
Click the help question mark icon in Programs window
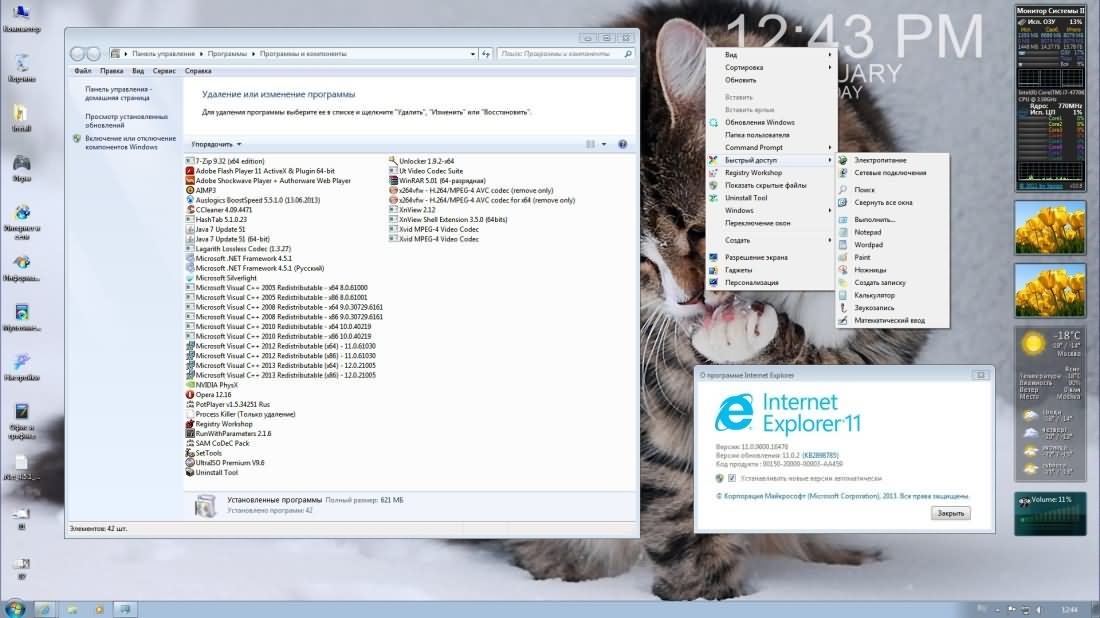[622, 144]
